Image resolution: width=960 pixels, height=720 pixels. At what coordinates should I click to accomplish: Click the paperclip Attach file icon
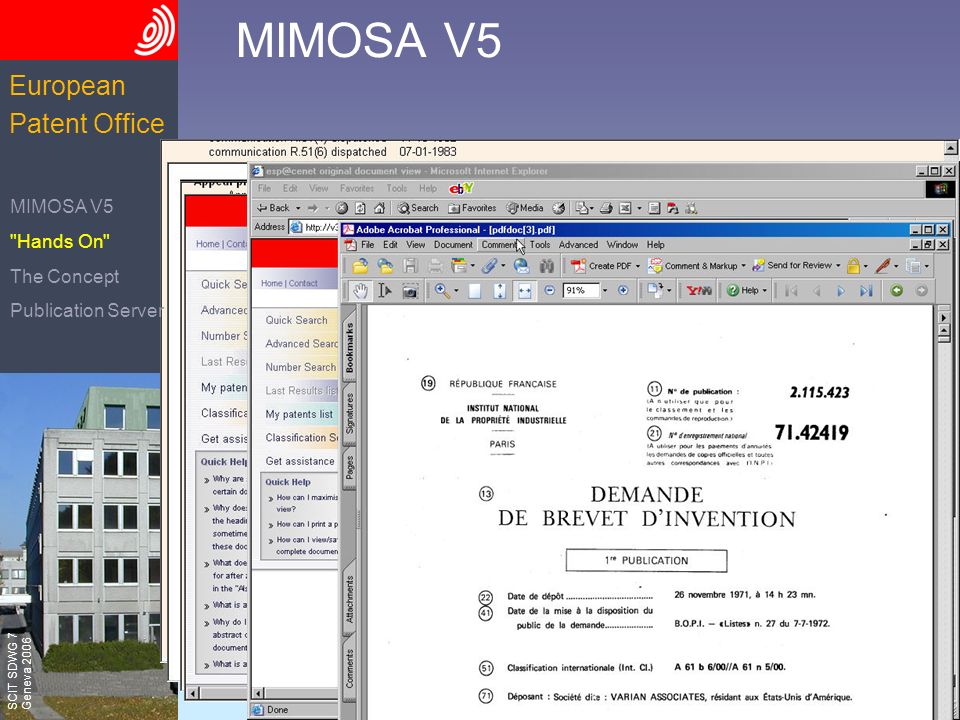(489, 266)
